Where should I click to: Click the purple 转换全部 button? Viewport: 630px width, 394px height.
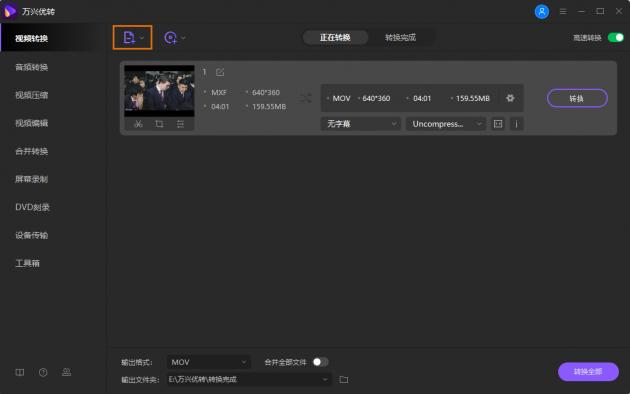pyautogui.click(x=588, y=372)
